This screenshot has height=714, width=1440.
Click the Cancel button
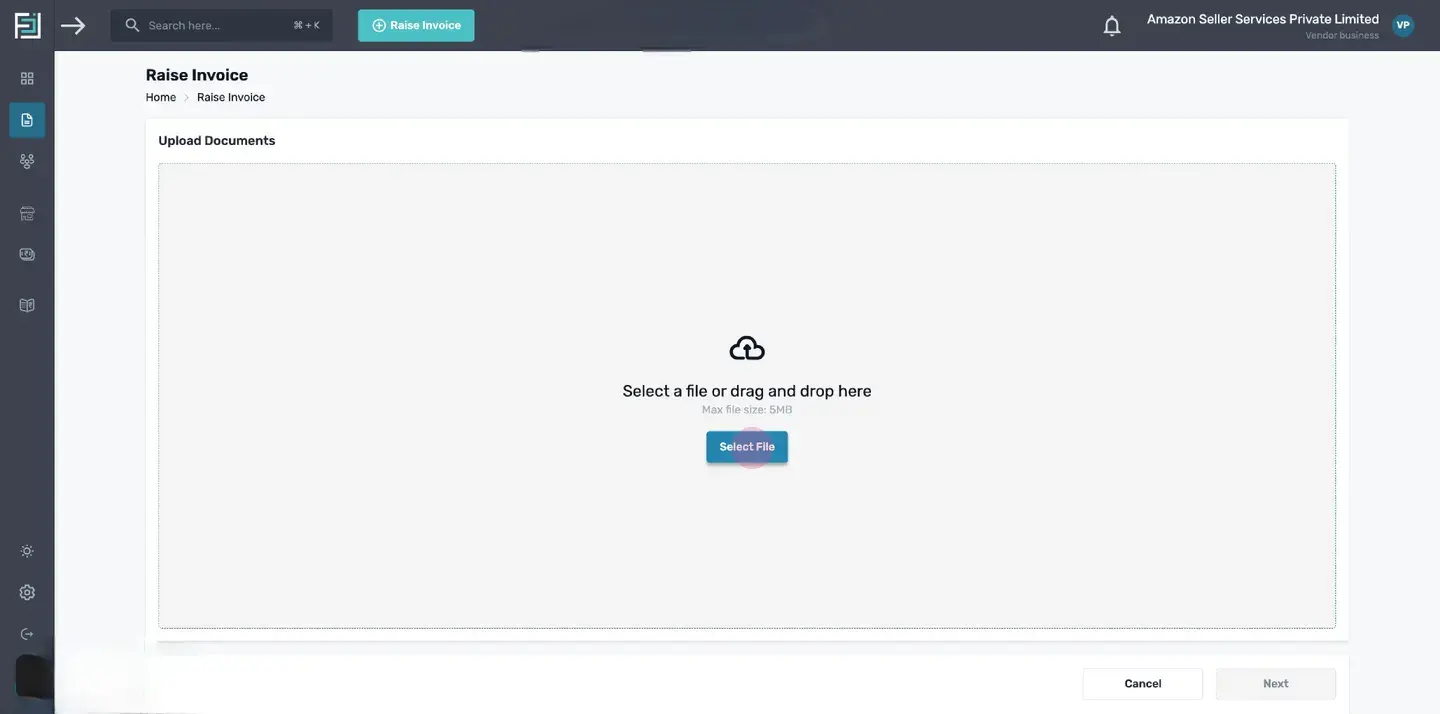point(1143,684)
